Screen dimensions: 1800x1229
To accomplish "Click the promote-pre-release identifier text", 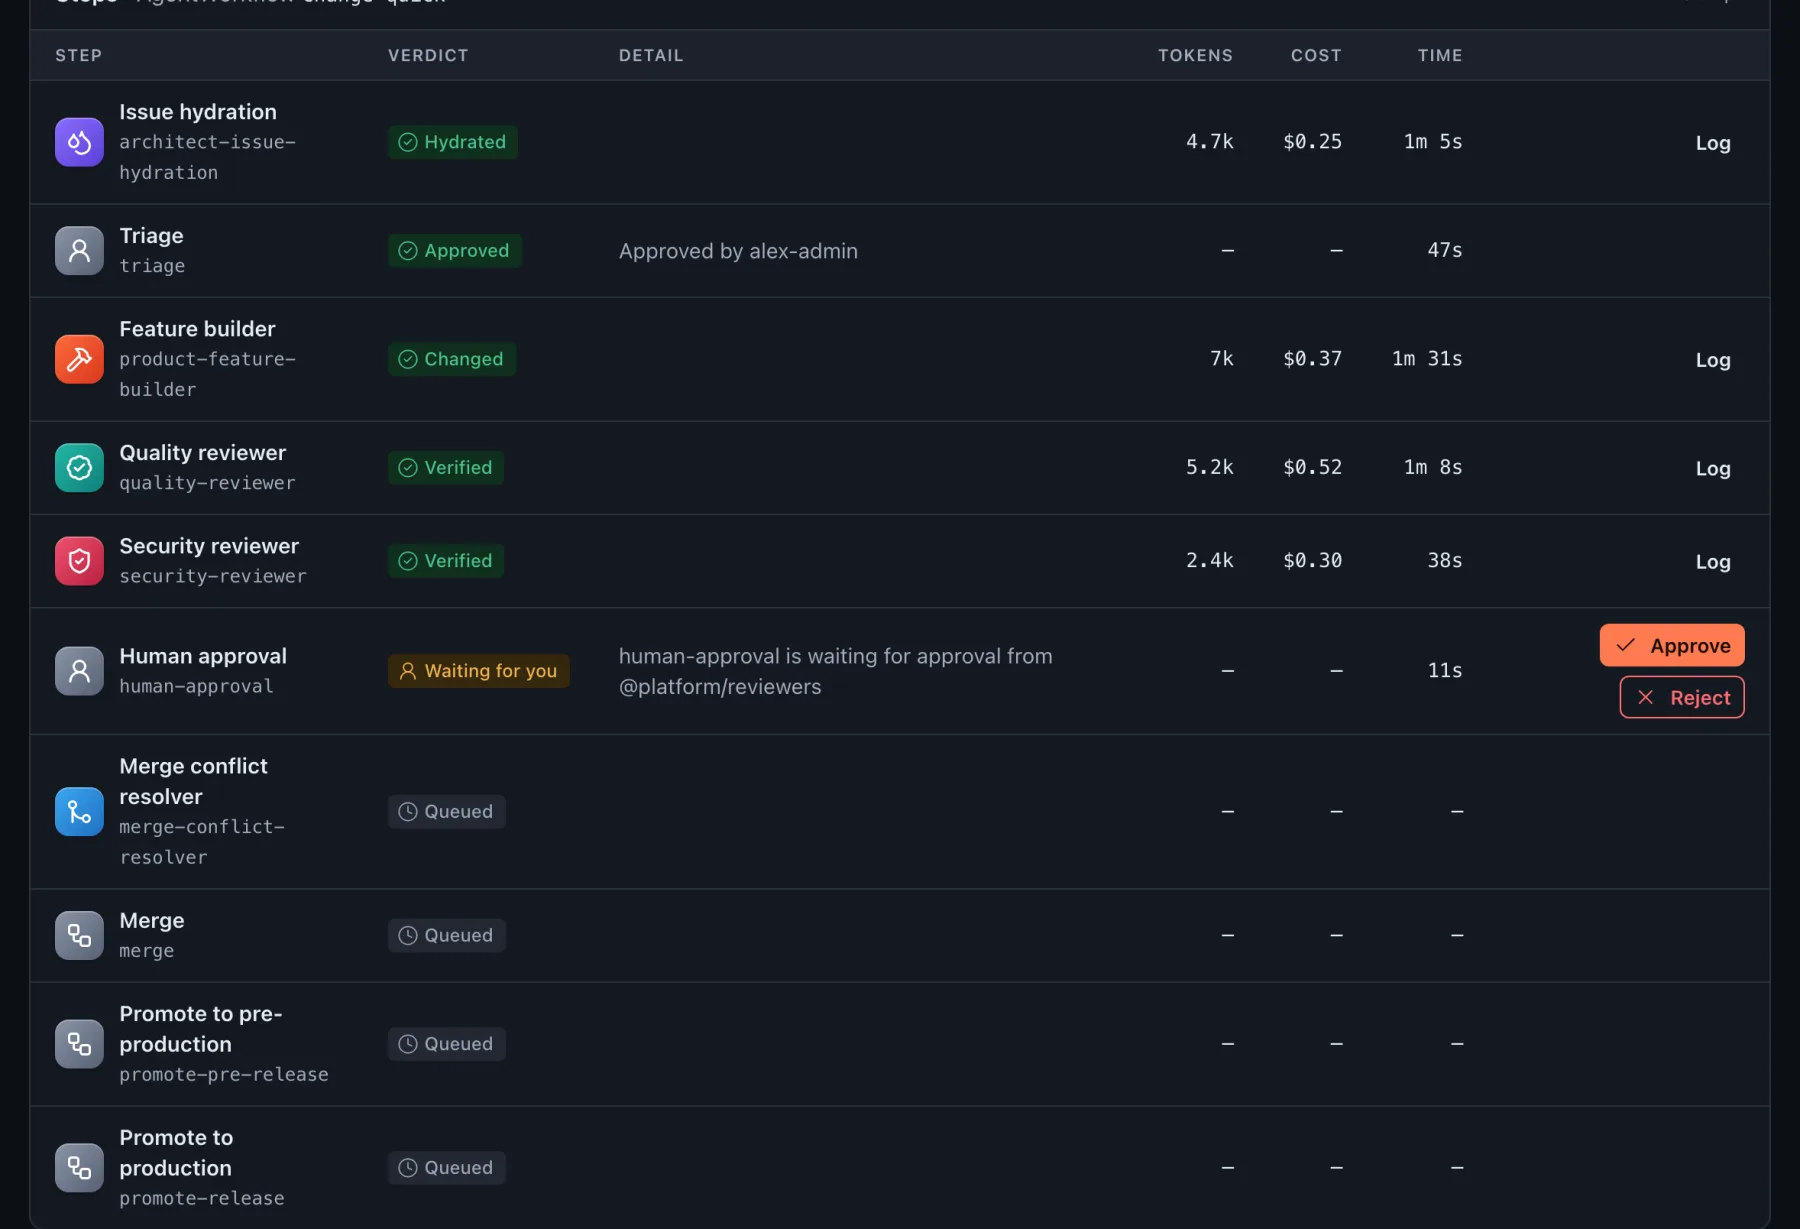I will pyautogui.click(x=224, y=1074).
